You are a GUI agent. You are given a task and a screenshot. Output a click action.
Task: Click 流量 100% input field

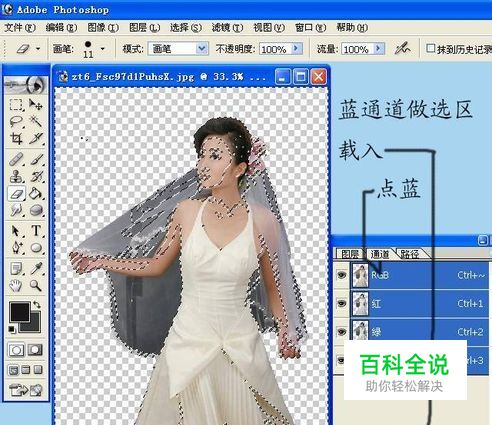[357, 49]
